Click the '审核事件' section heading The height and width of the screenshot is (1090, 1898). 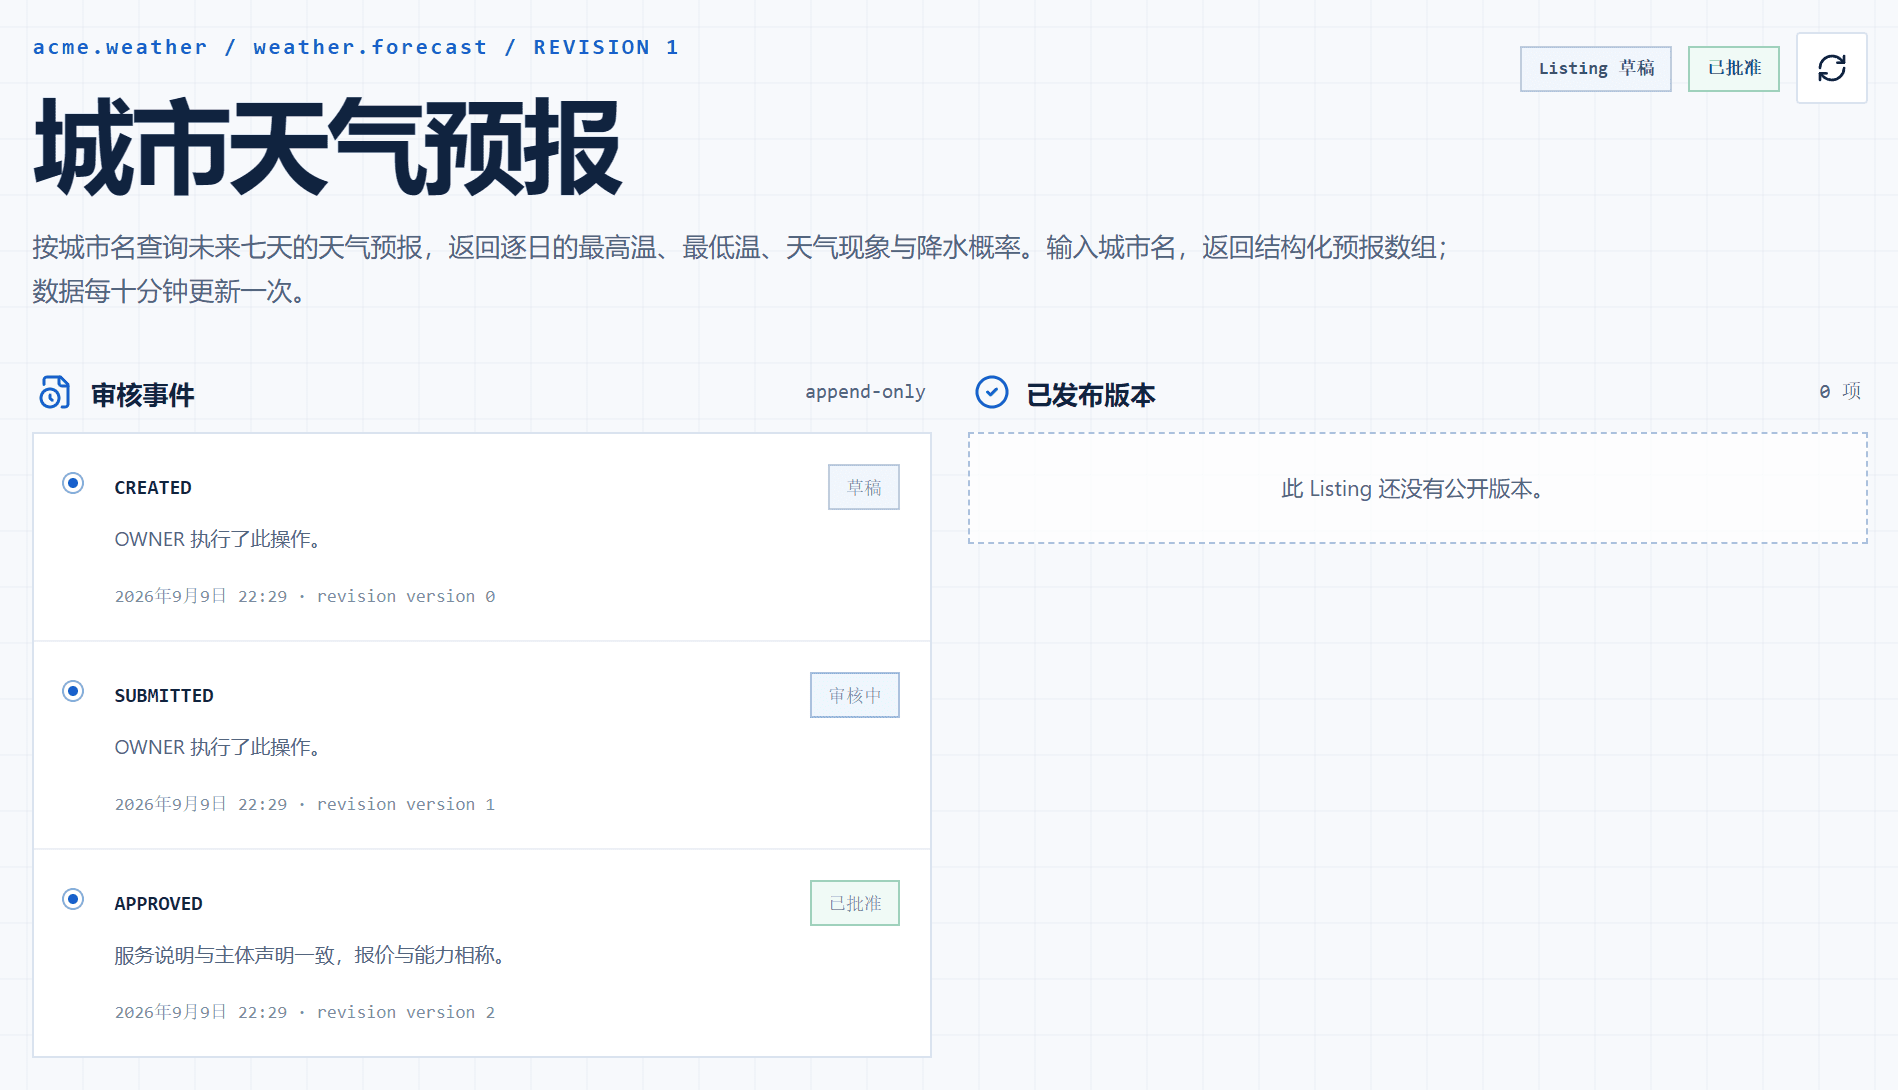tap(143, 395)
